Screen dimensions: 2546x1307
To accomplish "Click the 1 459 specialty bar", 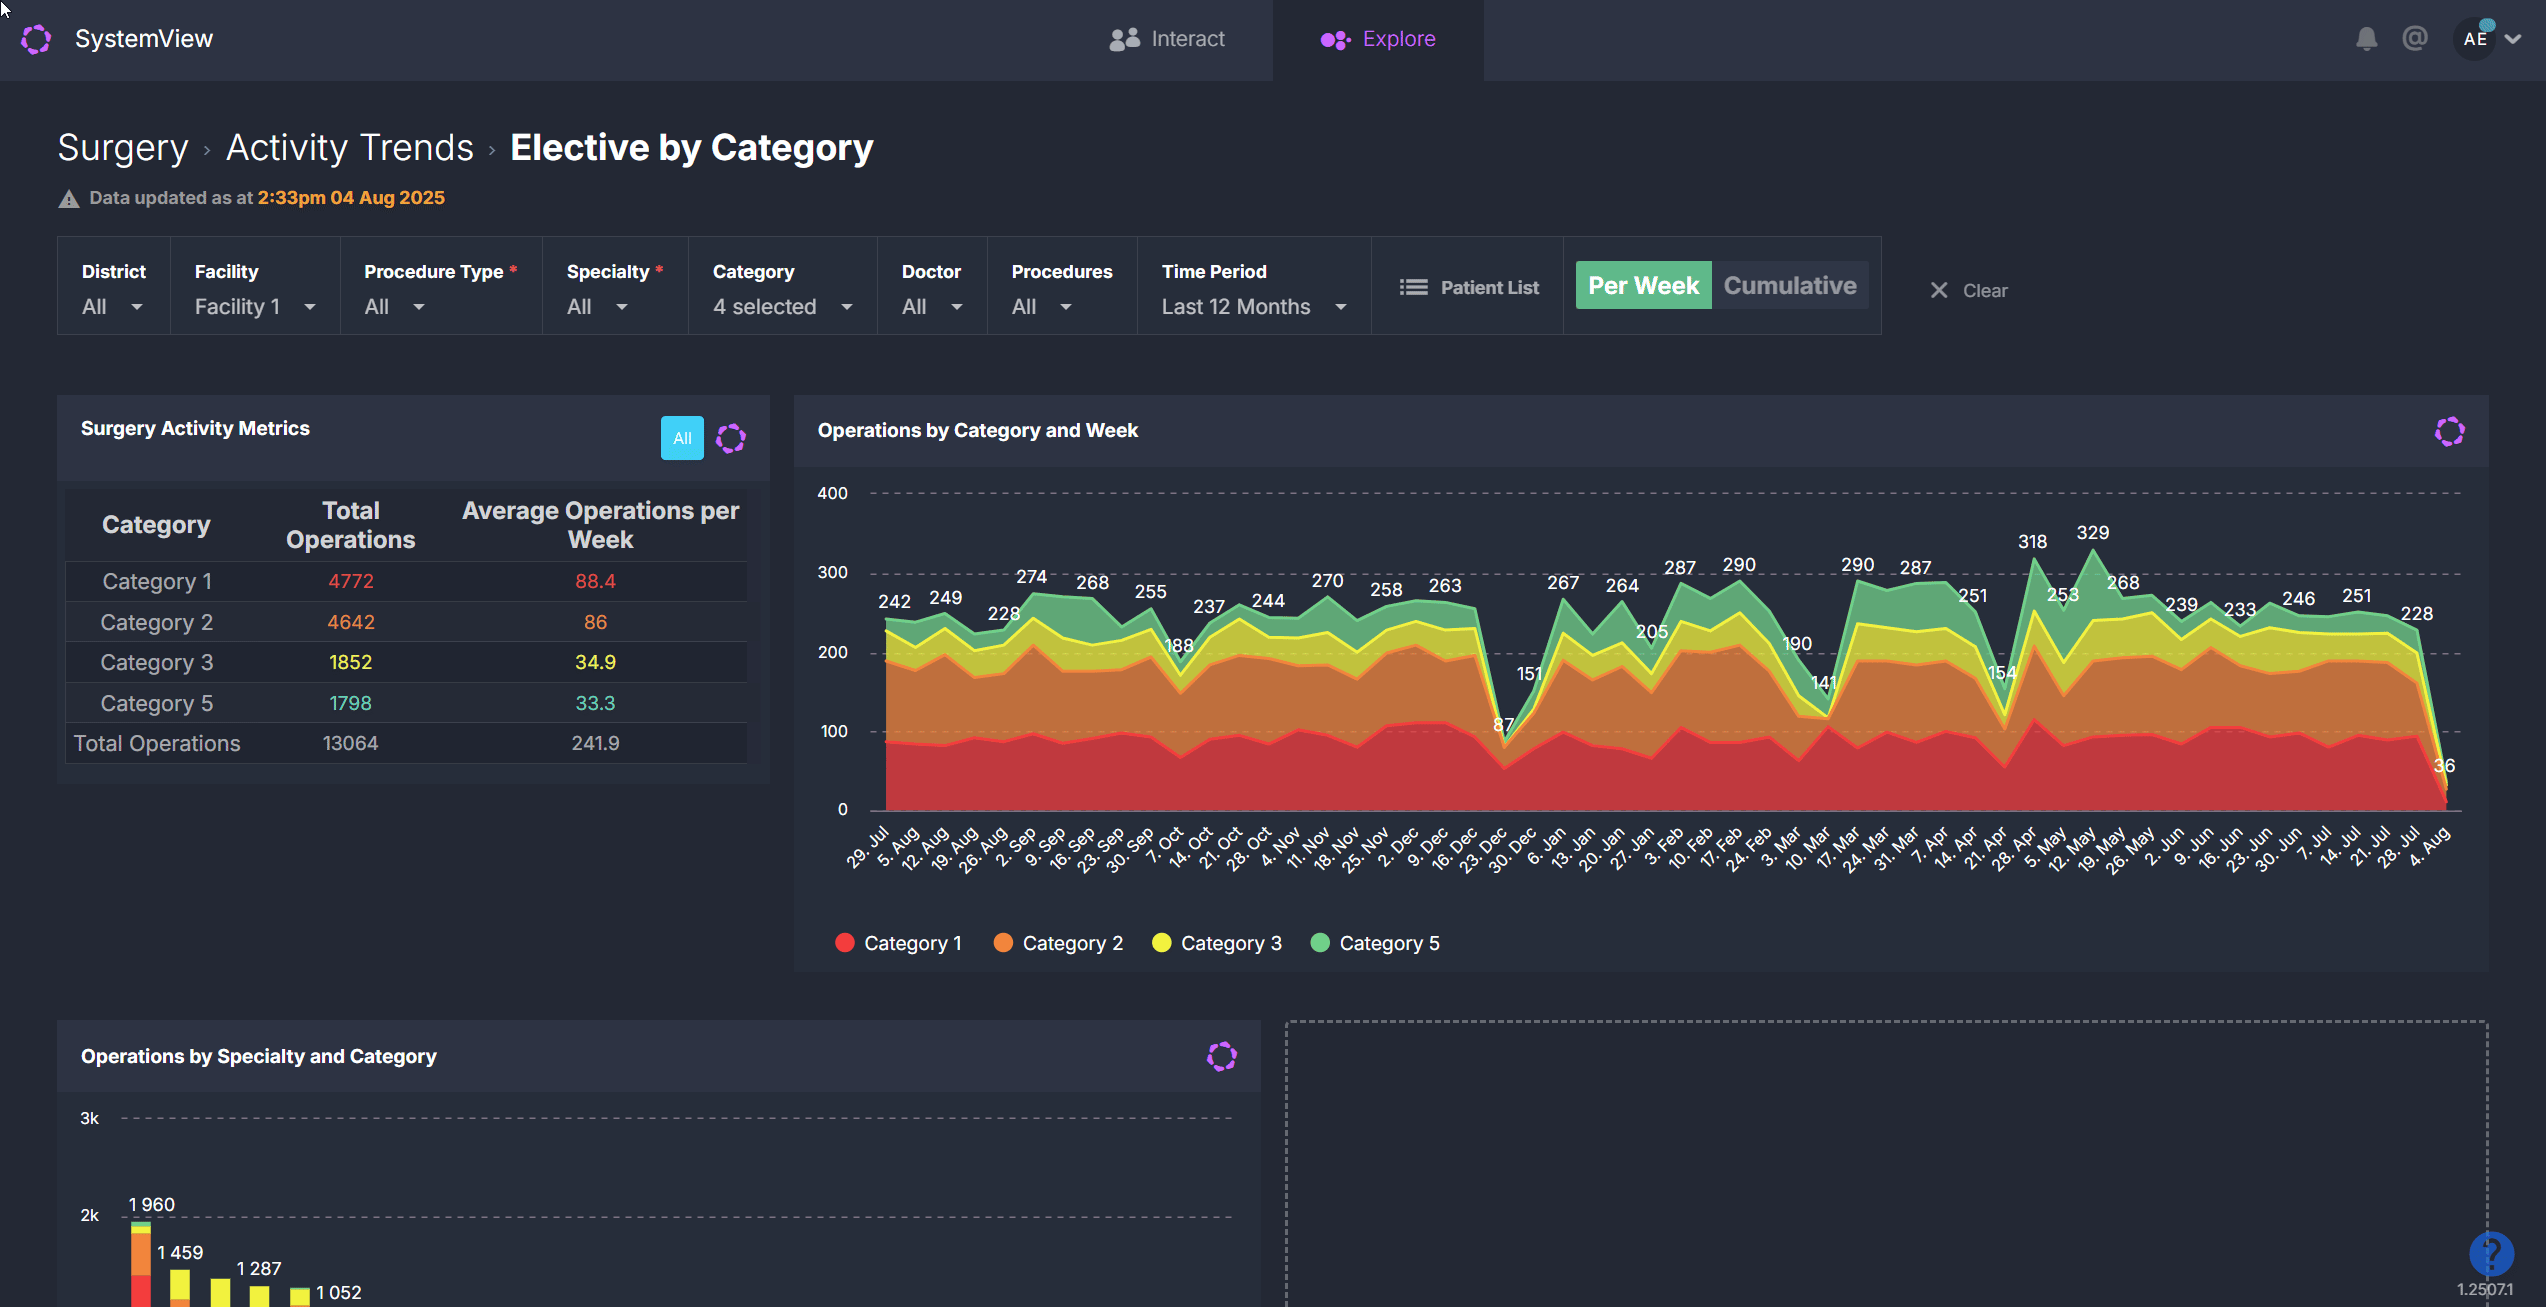I will tap(180, 1288).
